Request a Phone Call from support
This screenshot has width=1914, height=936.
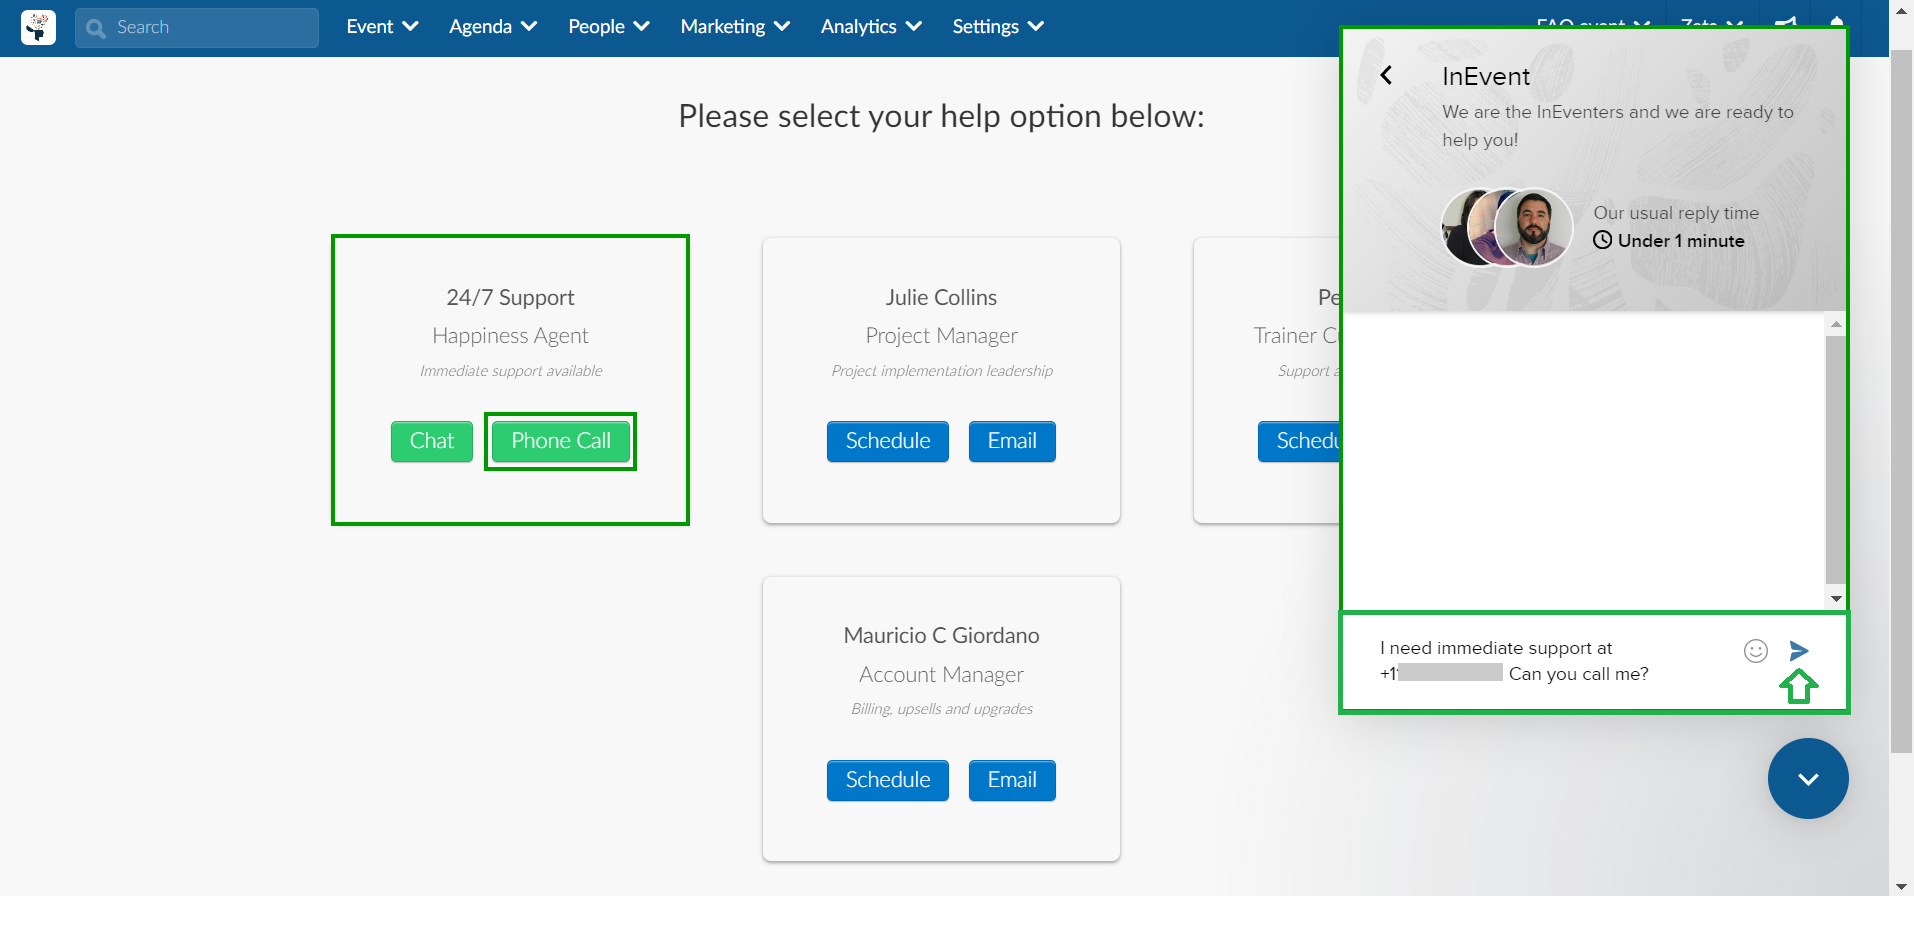pos(561,441)
